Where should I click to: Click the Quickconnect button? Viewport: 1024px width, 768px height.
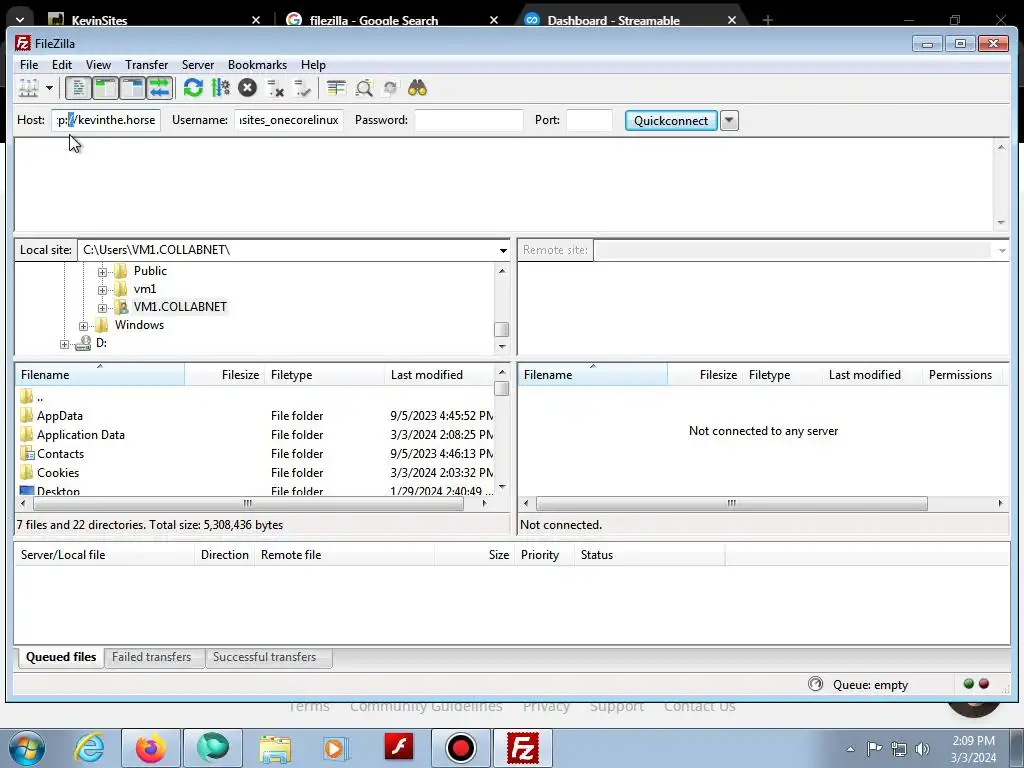pos(671,120)
